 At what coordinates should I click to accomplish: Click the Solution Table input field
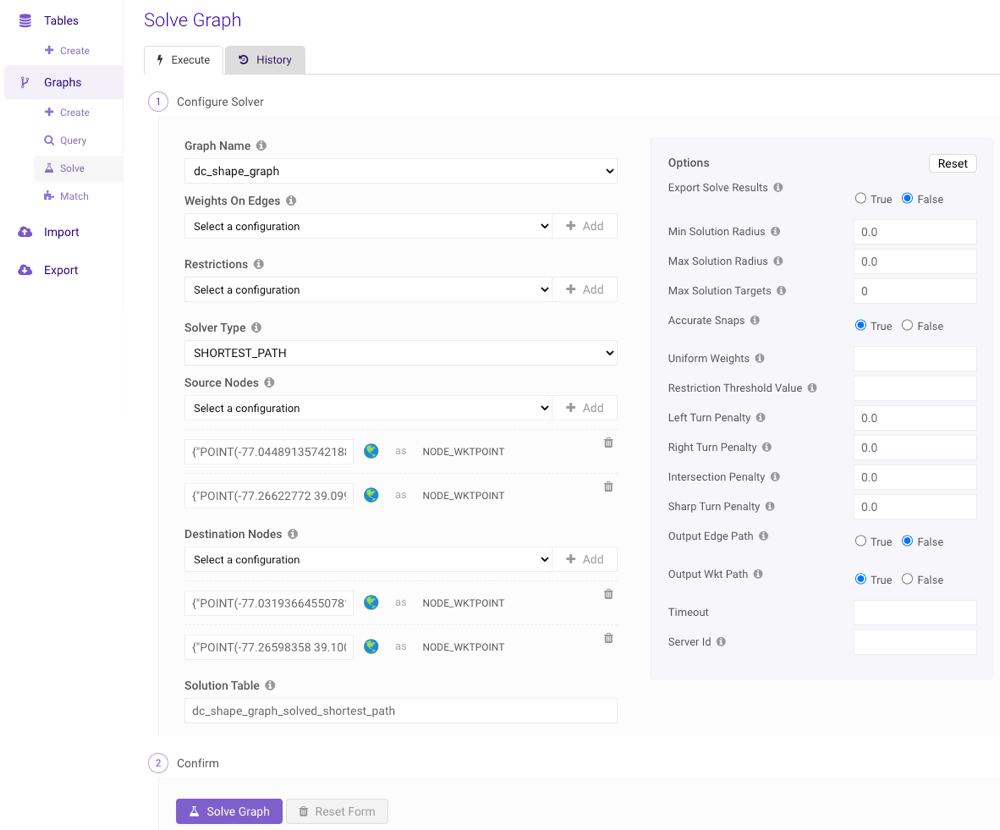[x=400, y=711]
